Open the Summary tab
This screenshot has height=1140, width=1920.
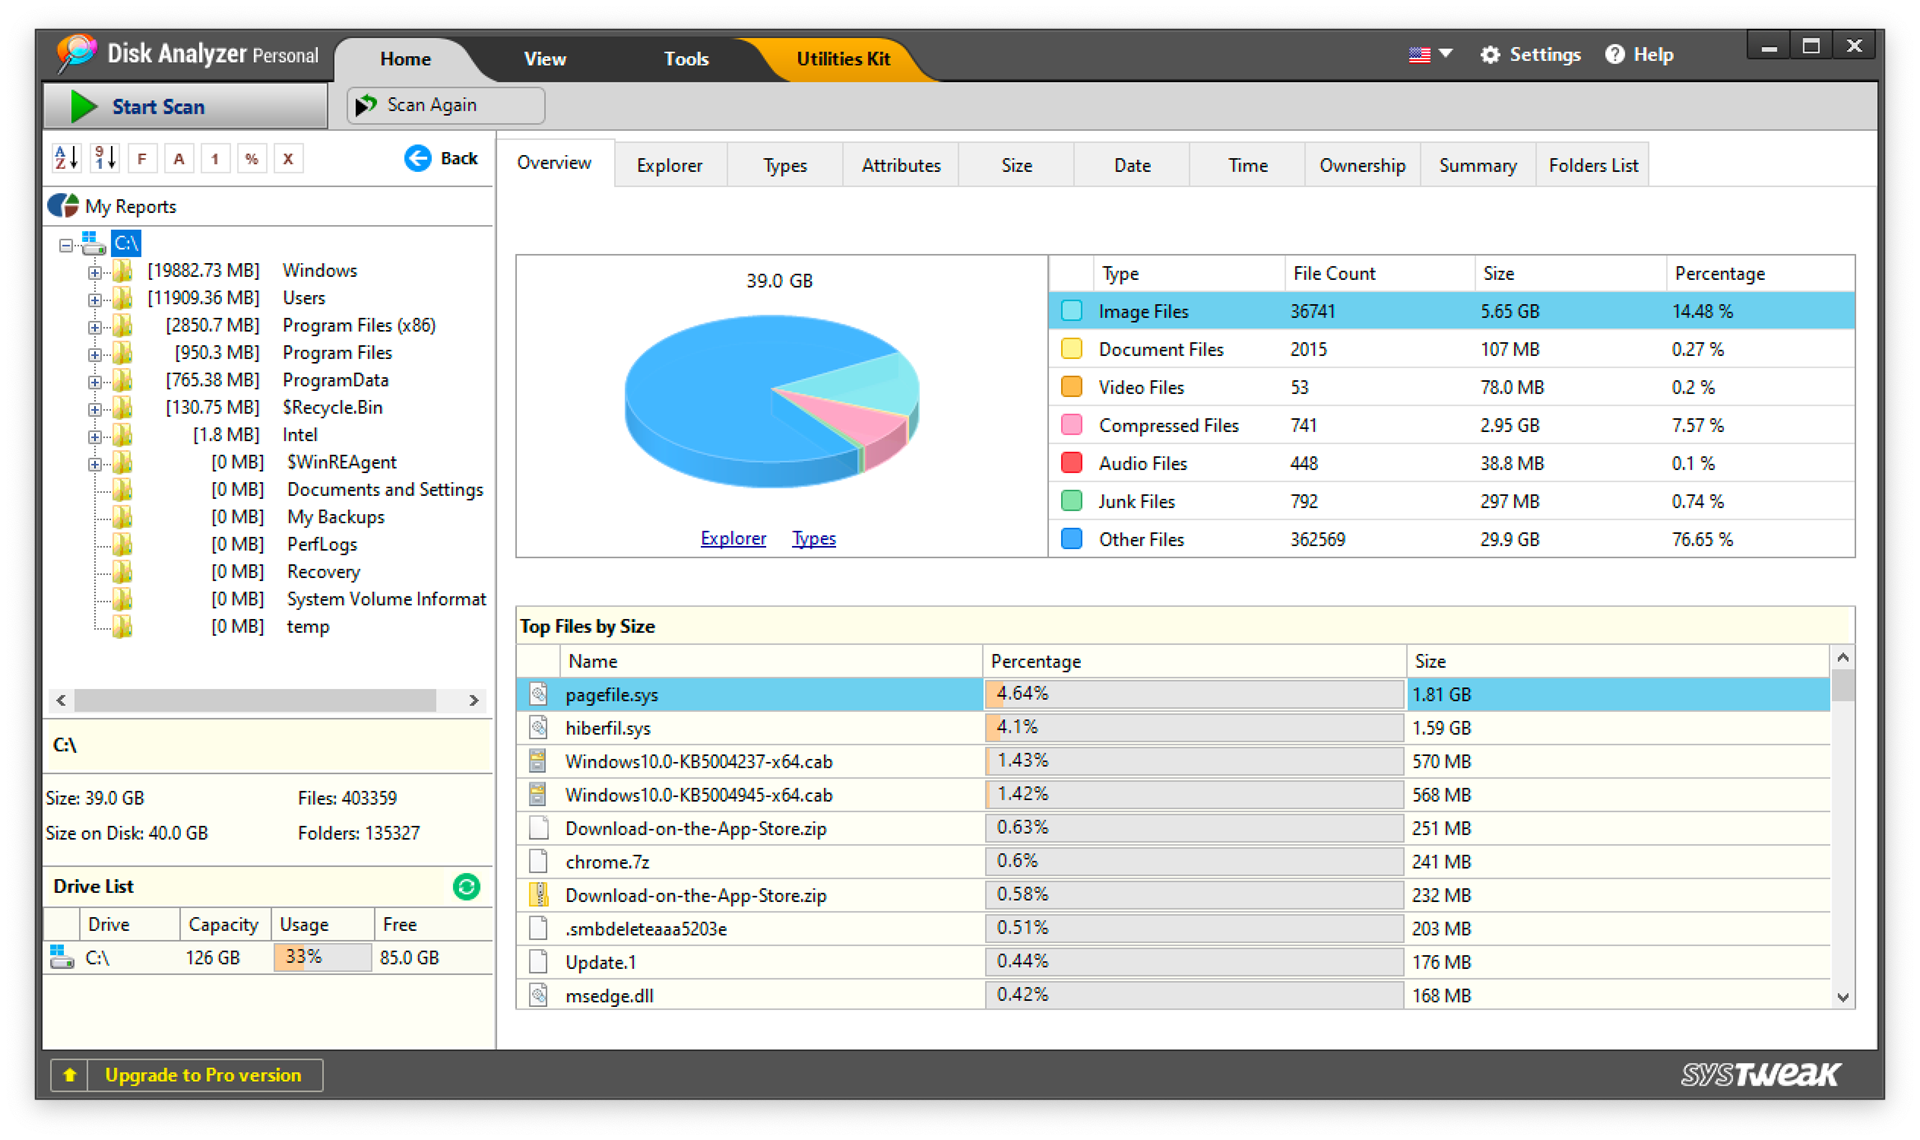1477,165
